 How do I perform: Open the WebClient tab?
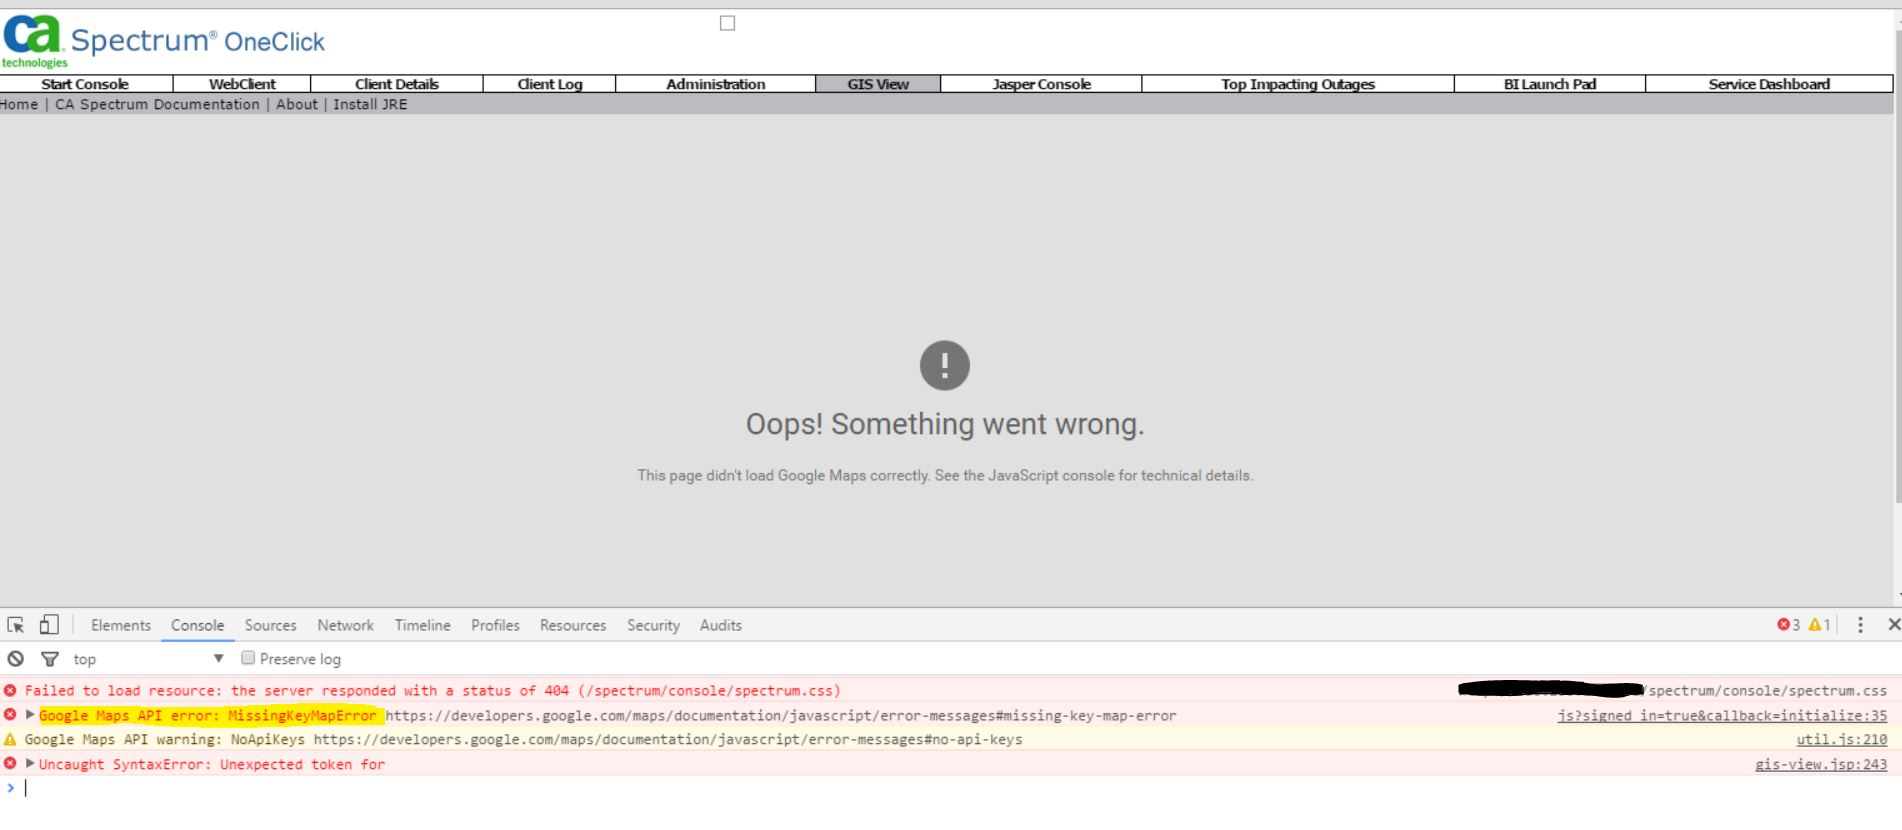[242, 84]
